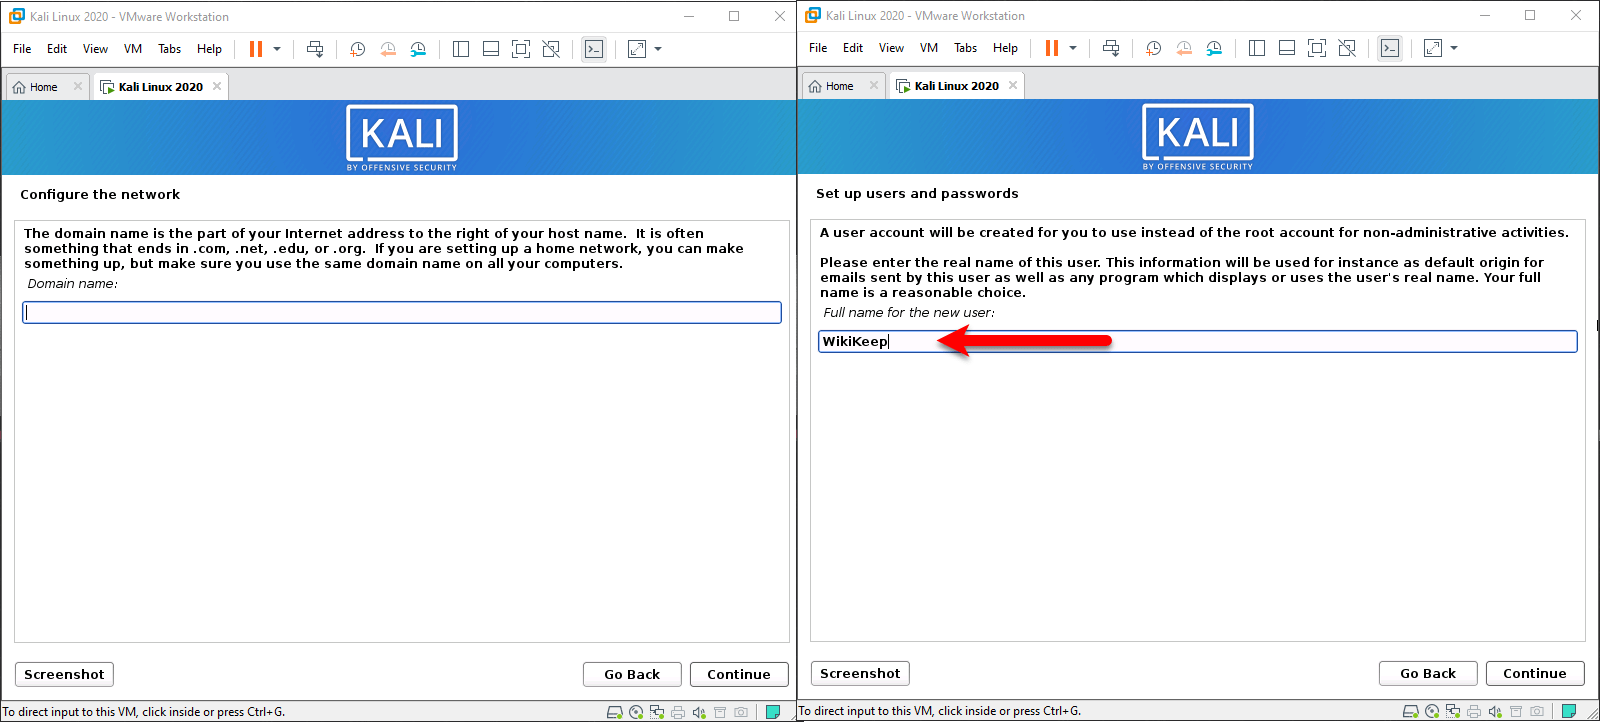
Task: Open stretch guest dropdown in right window
Action: point(1454,48)
